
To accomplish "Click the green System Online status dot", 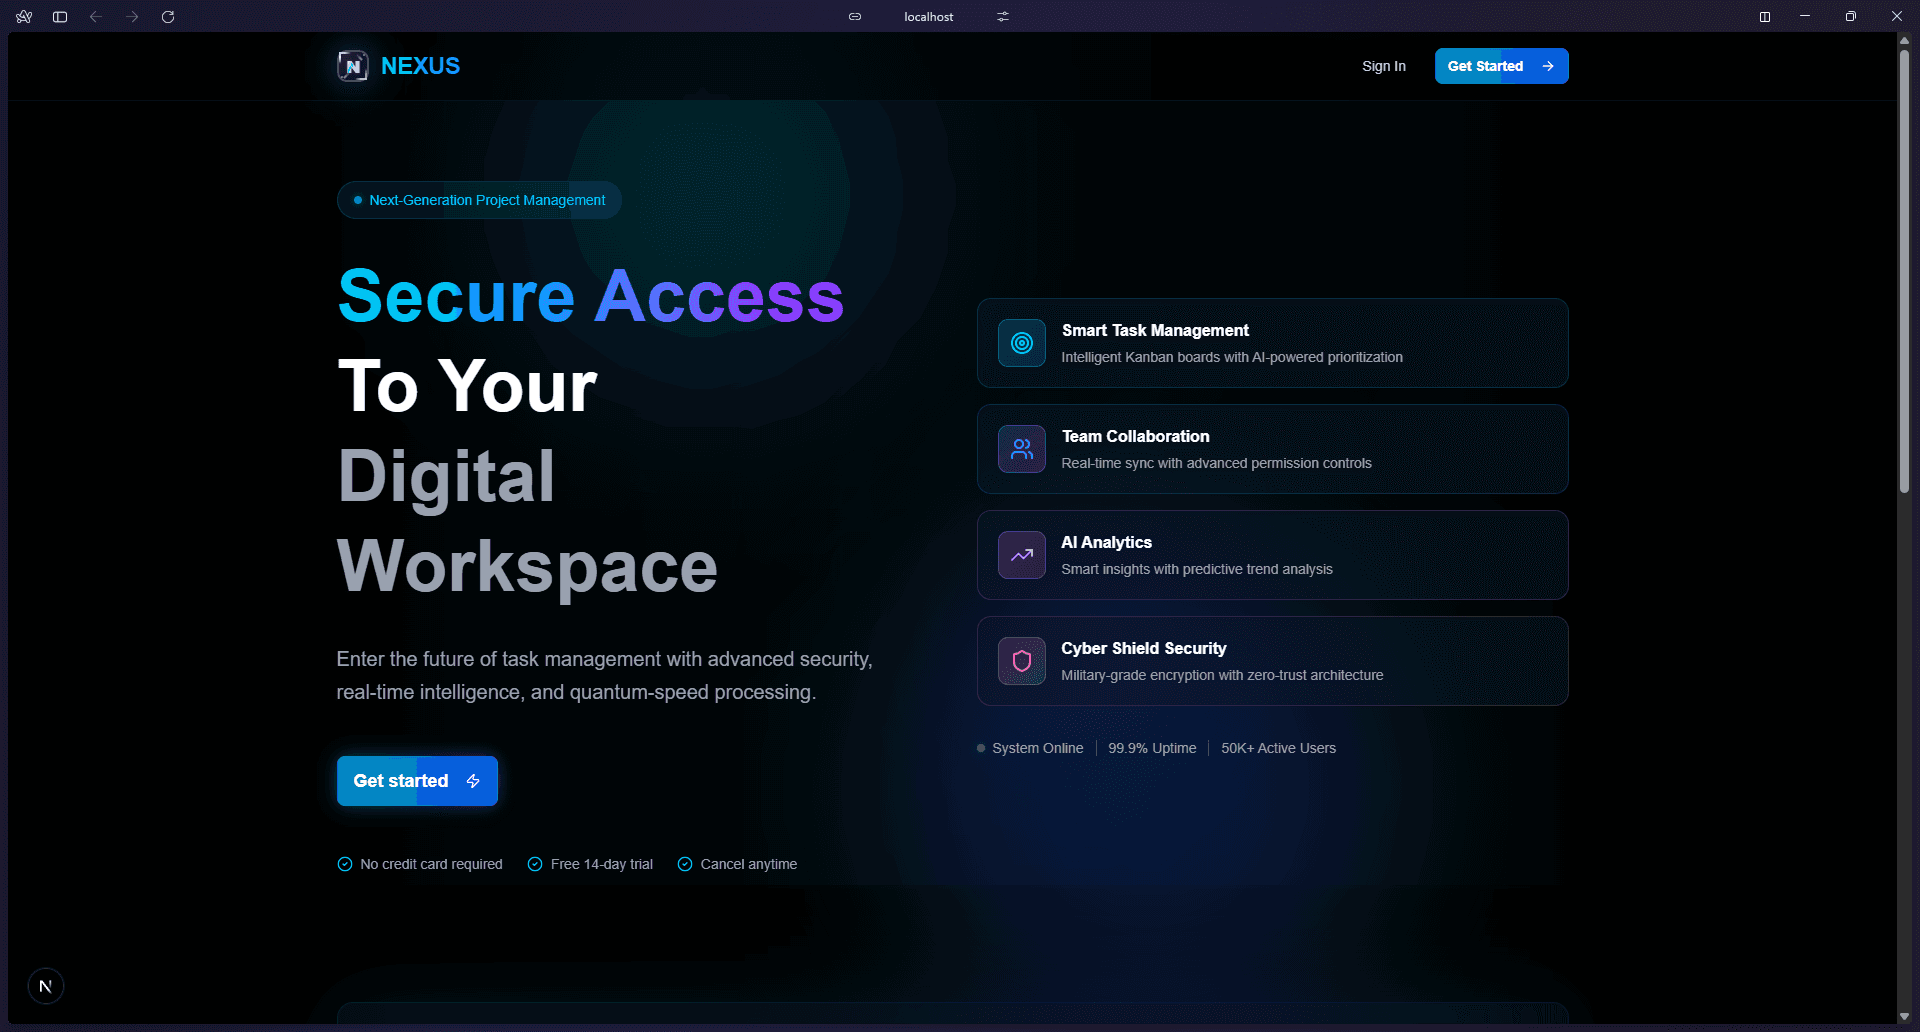I will click(x=980, y=748).
